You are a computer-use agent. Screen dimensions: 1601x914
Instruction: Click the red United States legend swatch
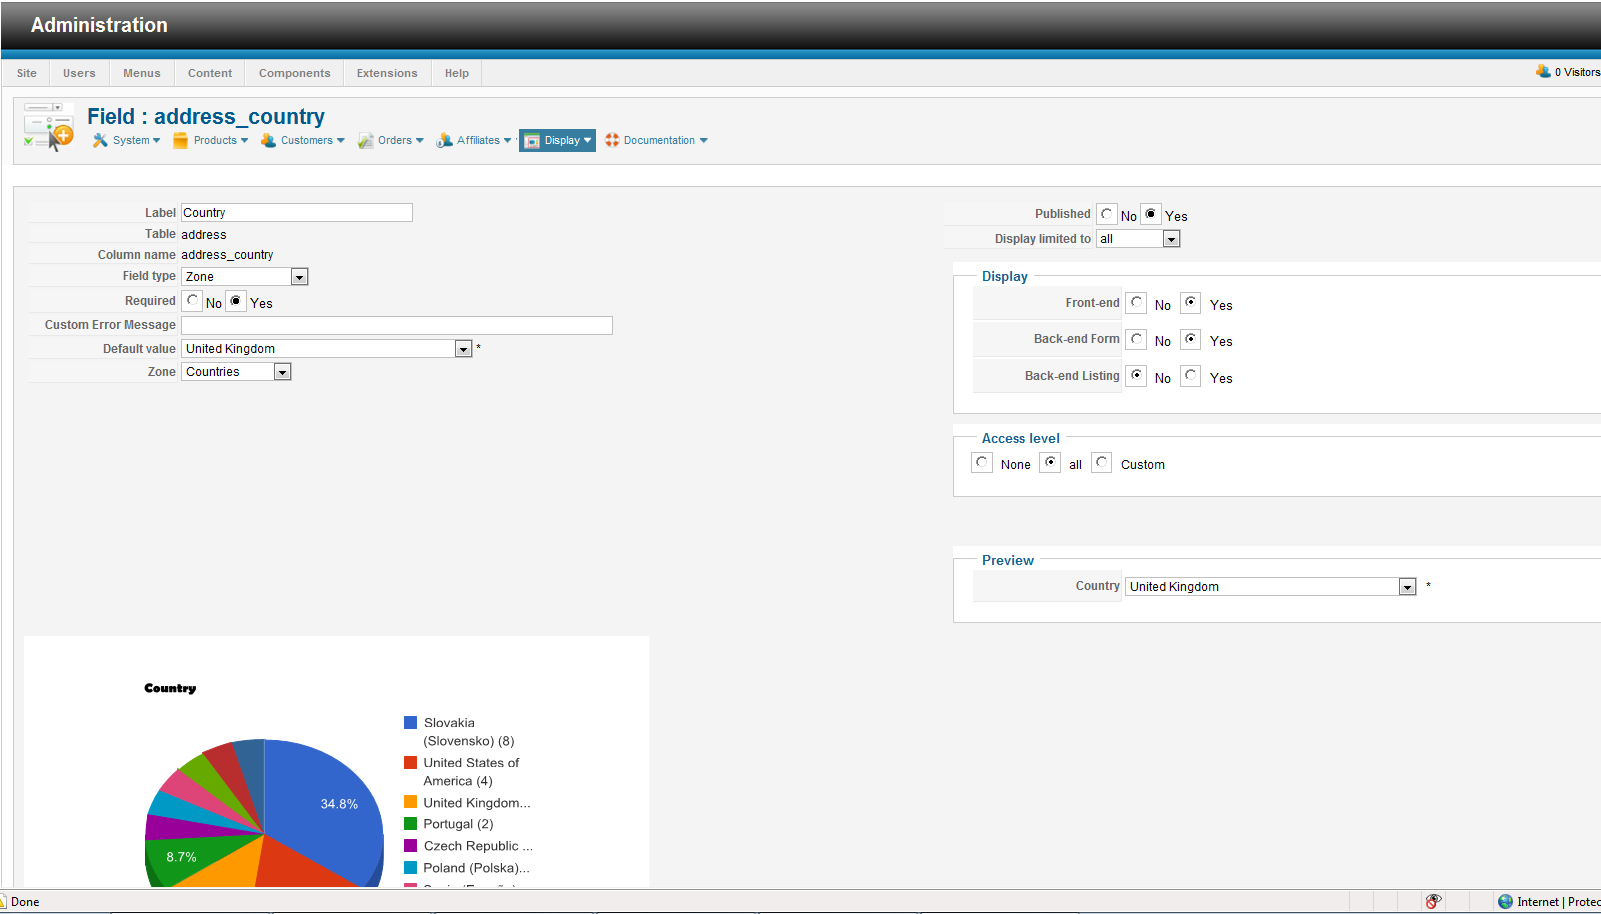(410, 762)
